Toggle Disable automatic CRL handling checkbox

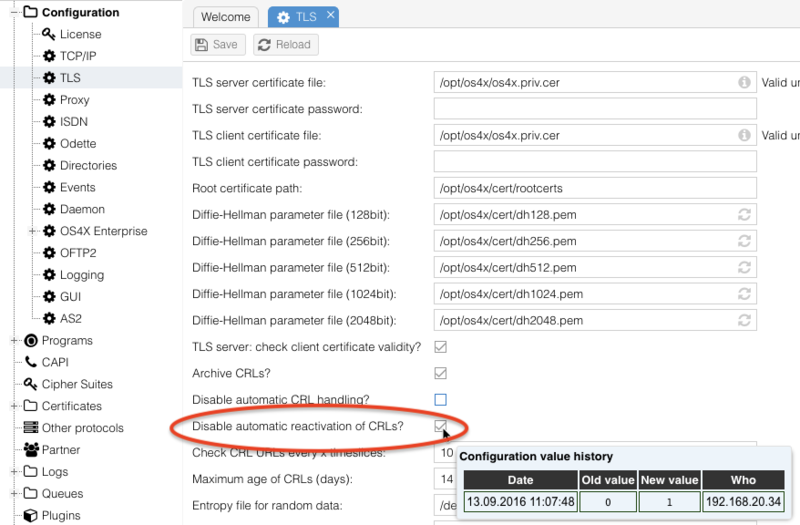(440, 400)
